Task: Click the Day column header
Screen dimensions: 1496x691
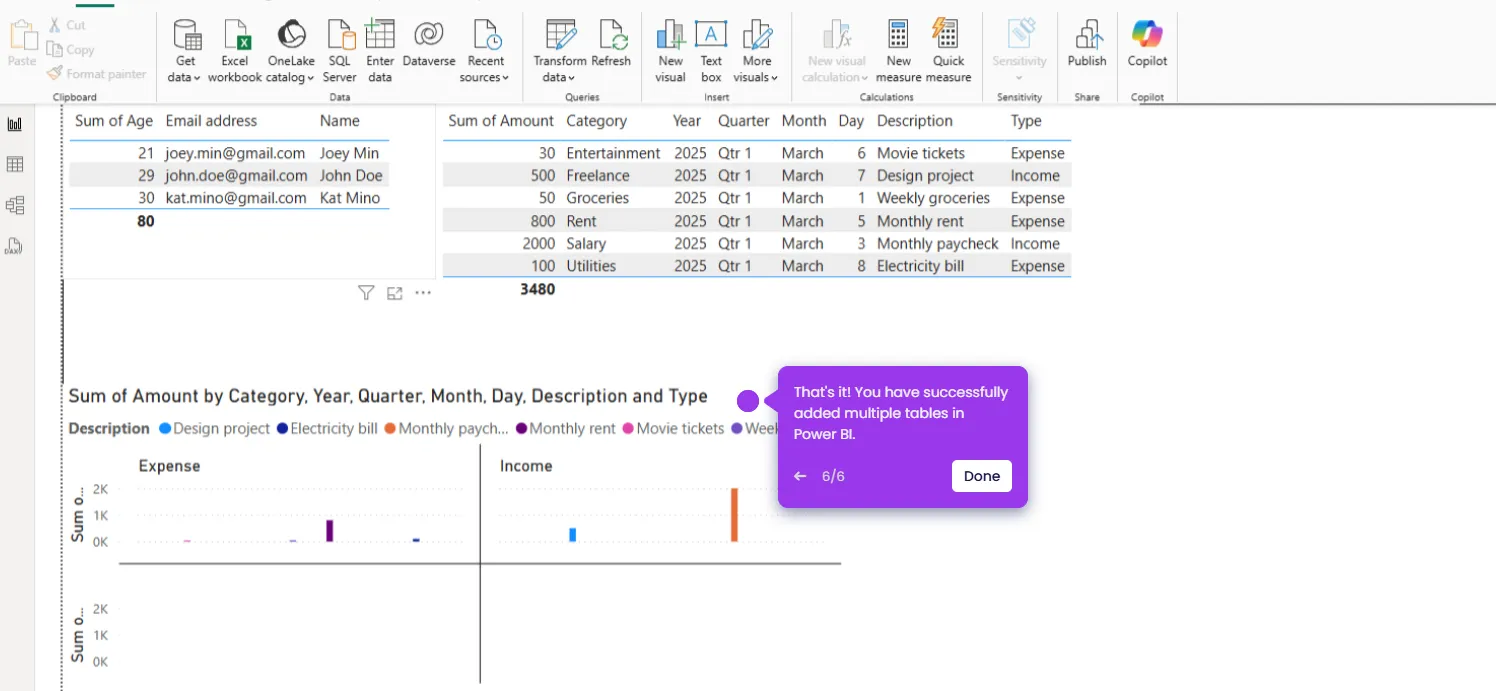Action: click(851, 121)
